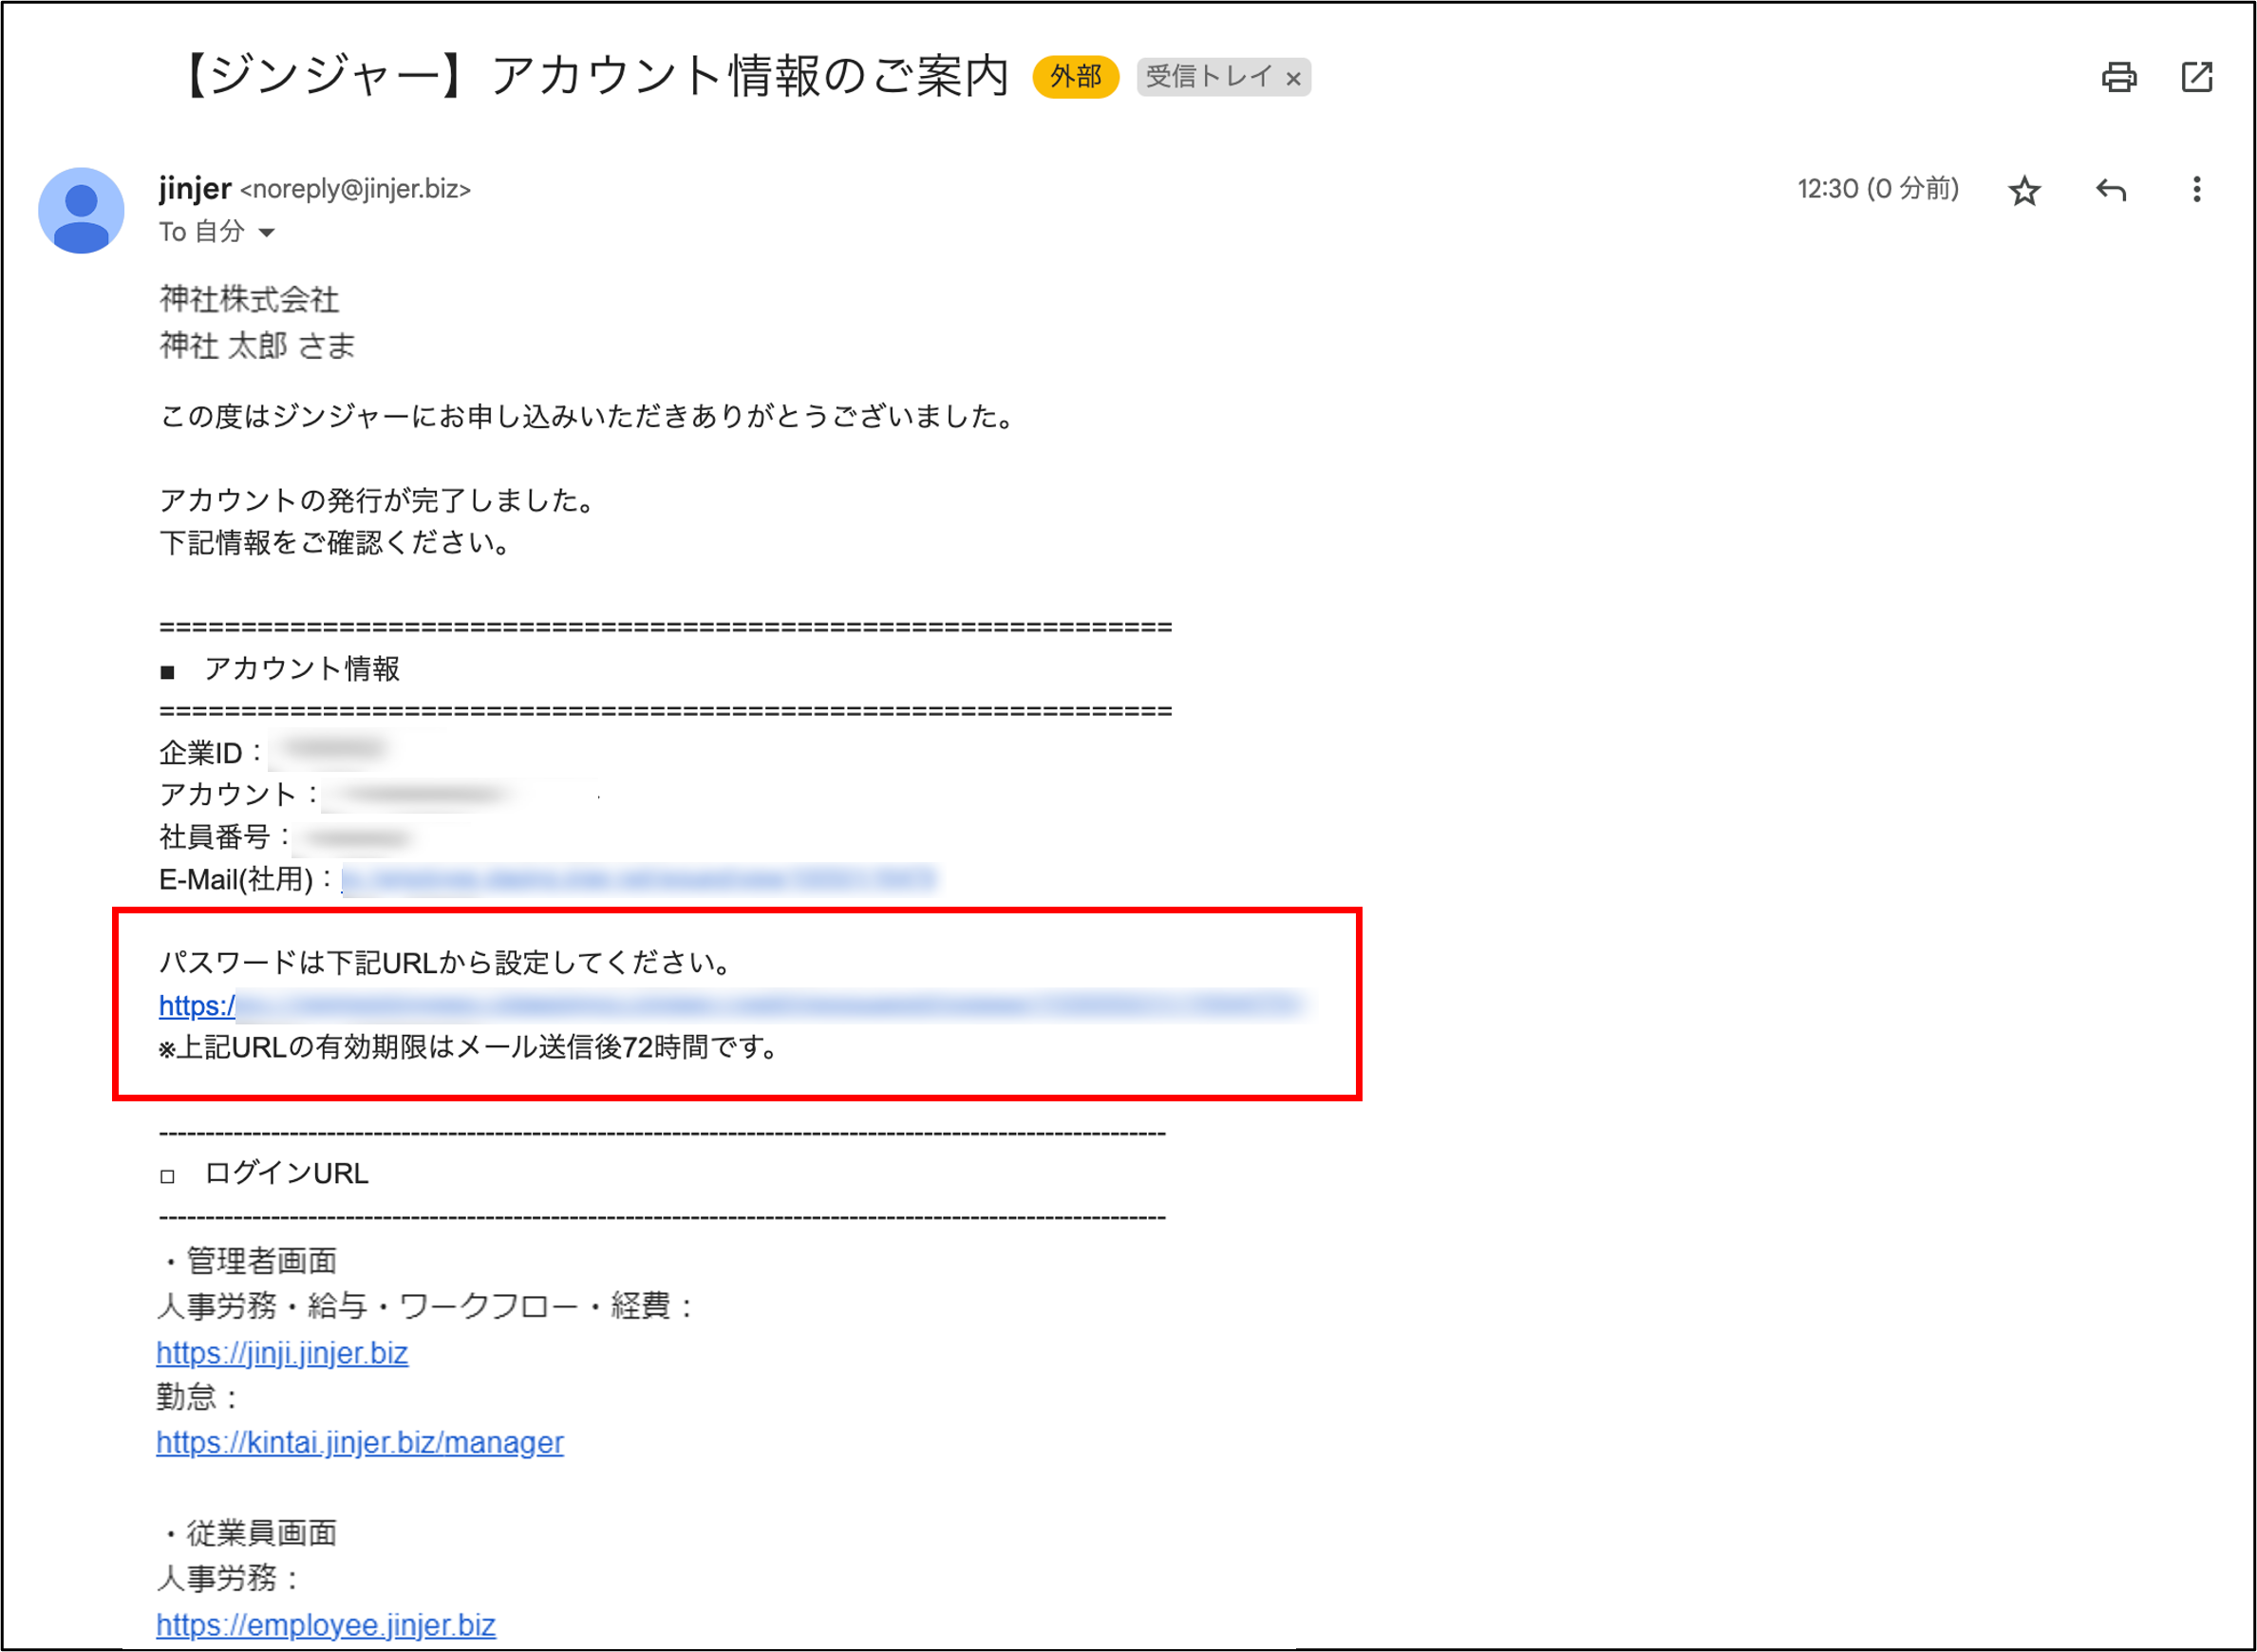Reply to the jinjer email

pos(2113,190)
